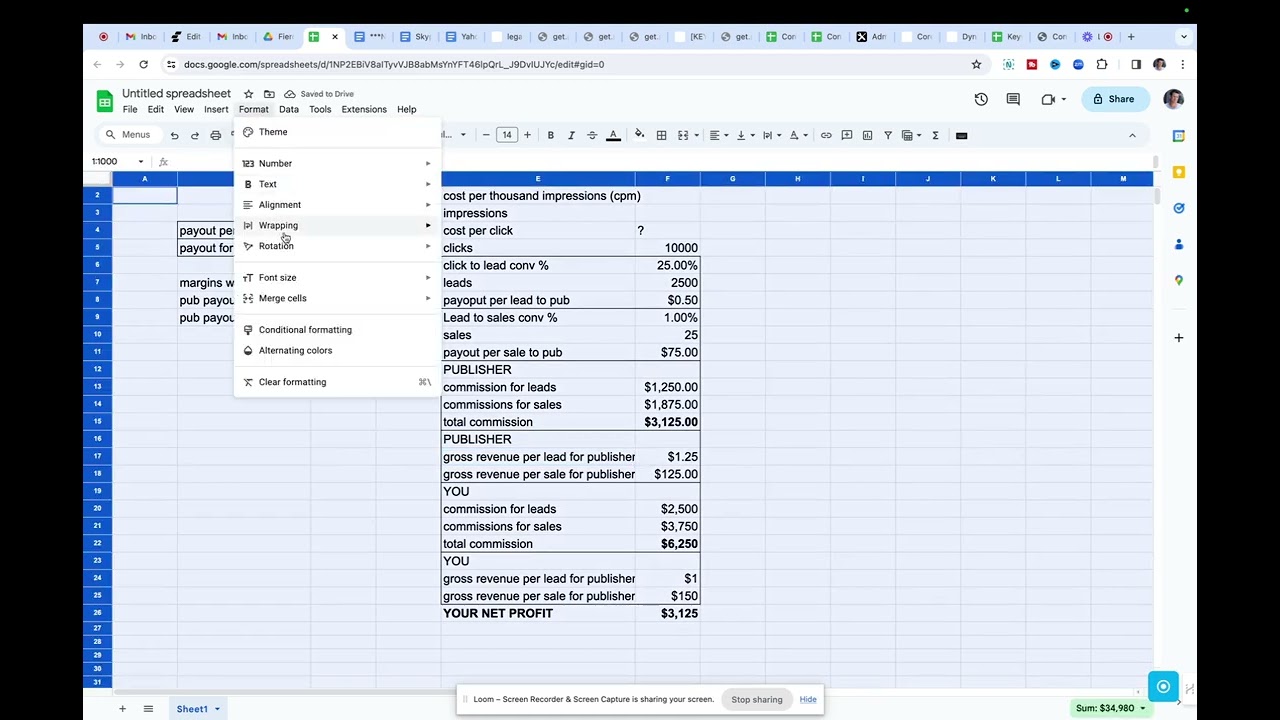Open filter views dropdown
The height and width of the screenshot is (720, 1280).
tap(911, 135)
